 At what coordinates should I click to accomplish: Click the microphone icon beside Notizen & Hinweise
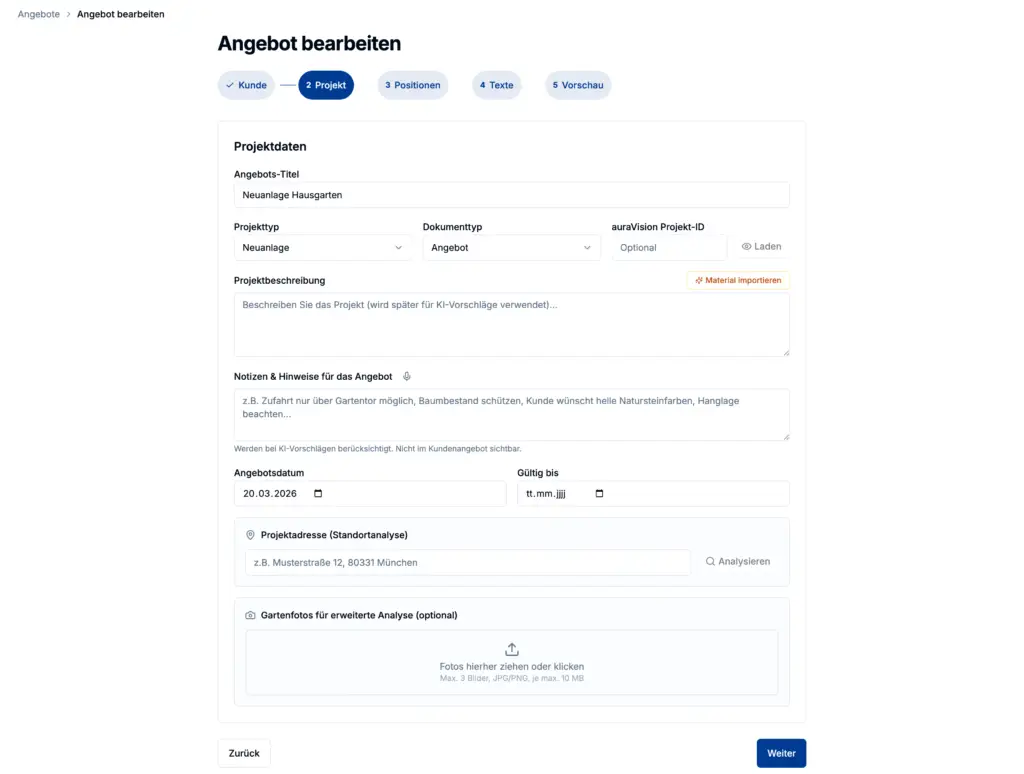point(407,377)
